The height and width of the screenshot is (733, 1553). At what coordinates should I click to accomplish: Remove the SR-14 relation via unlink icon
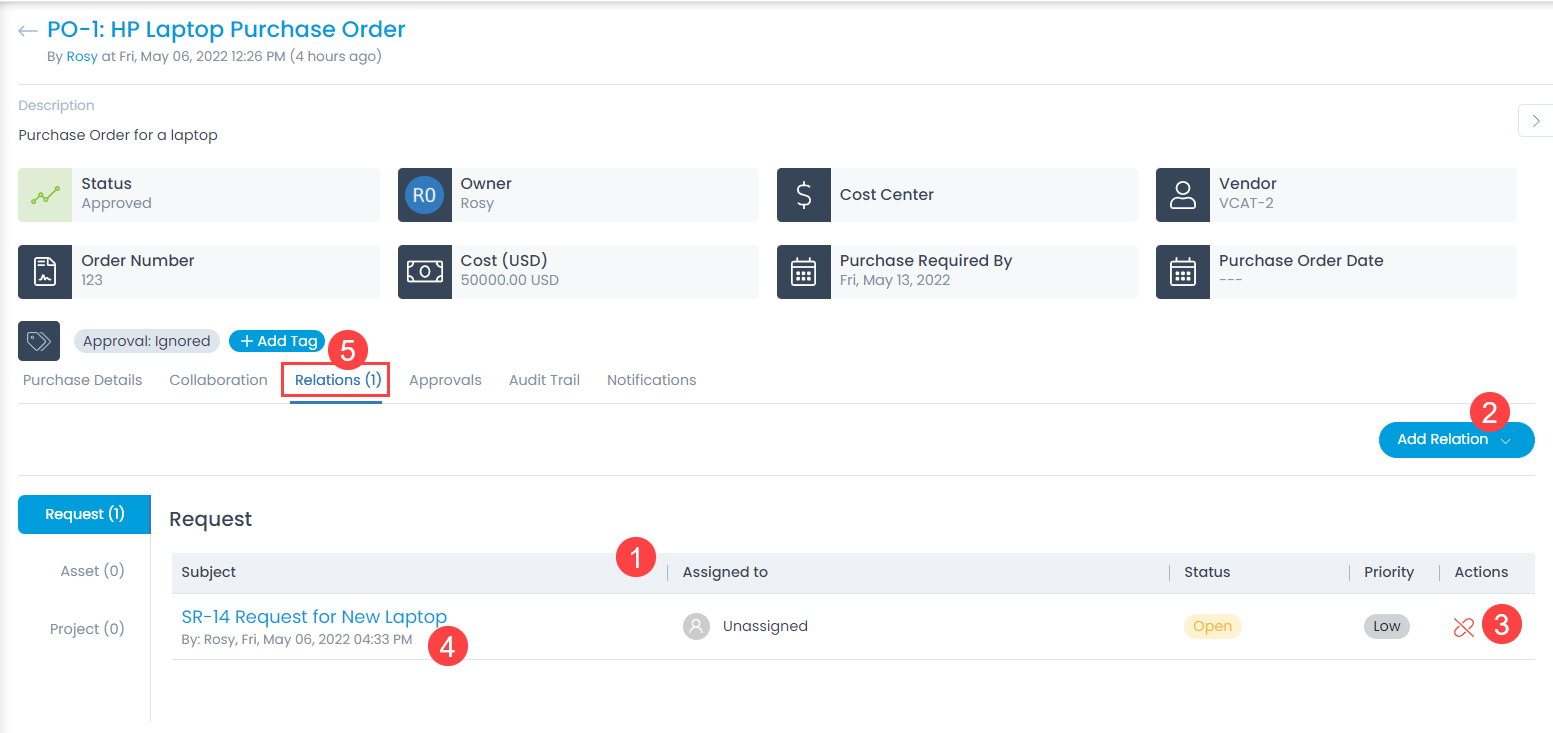pos(1463,625)
